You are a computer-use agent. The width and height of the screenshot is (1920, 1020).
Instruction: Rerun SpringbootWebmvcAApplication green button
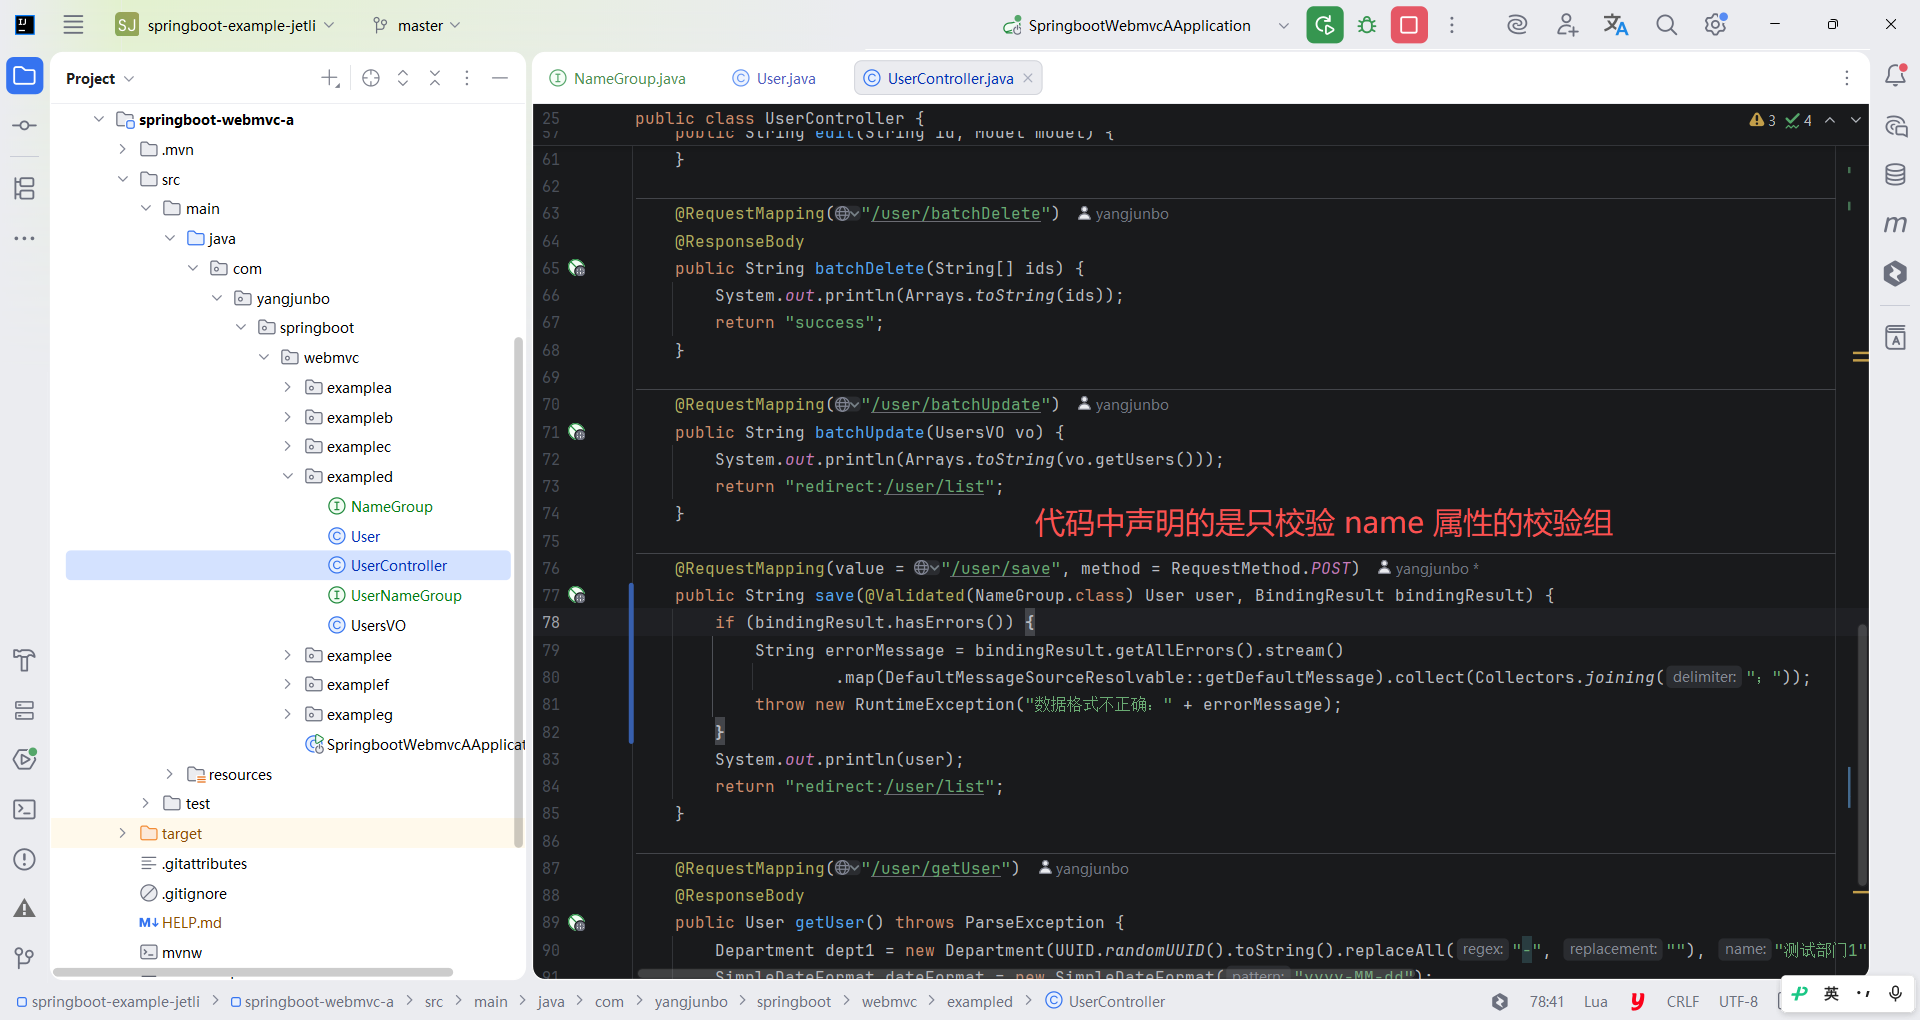coord(1325,25)
